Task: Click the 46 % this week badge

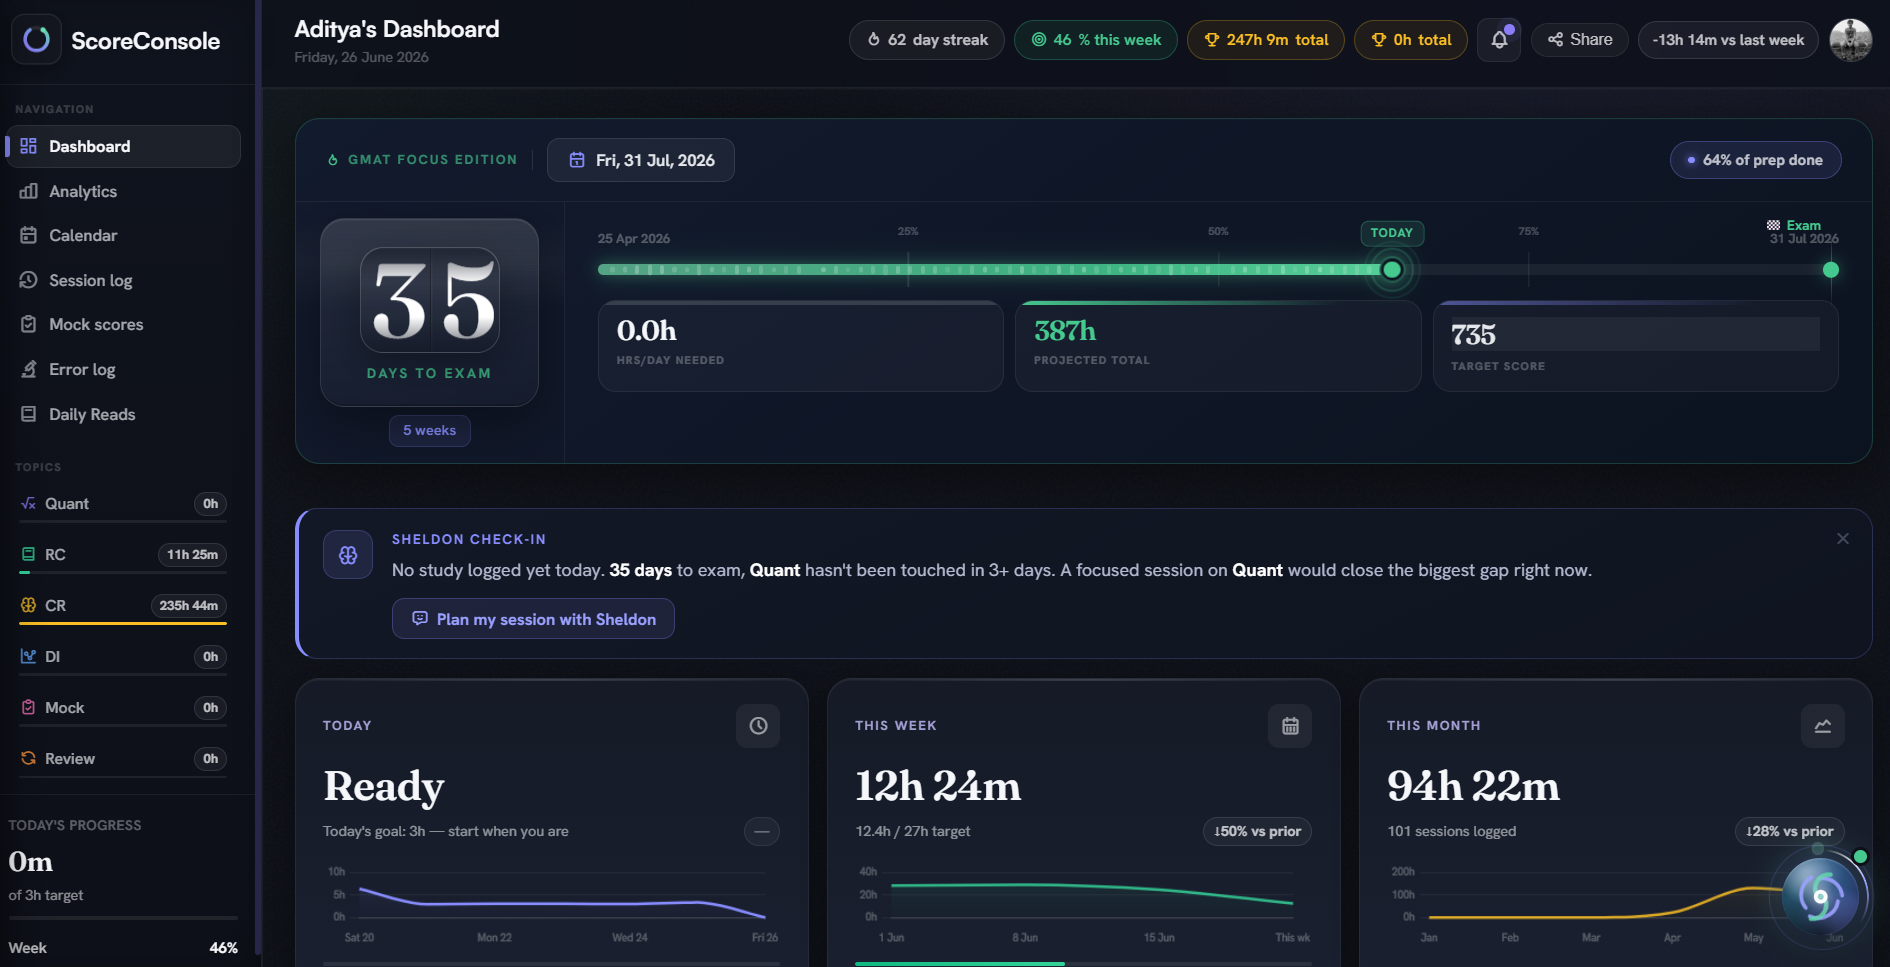Action: tap(1096, 40)
